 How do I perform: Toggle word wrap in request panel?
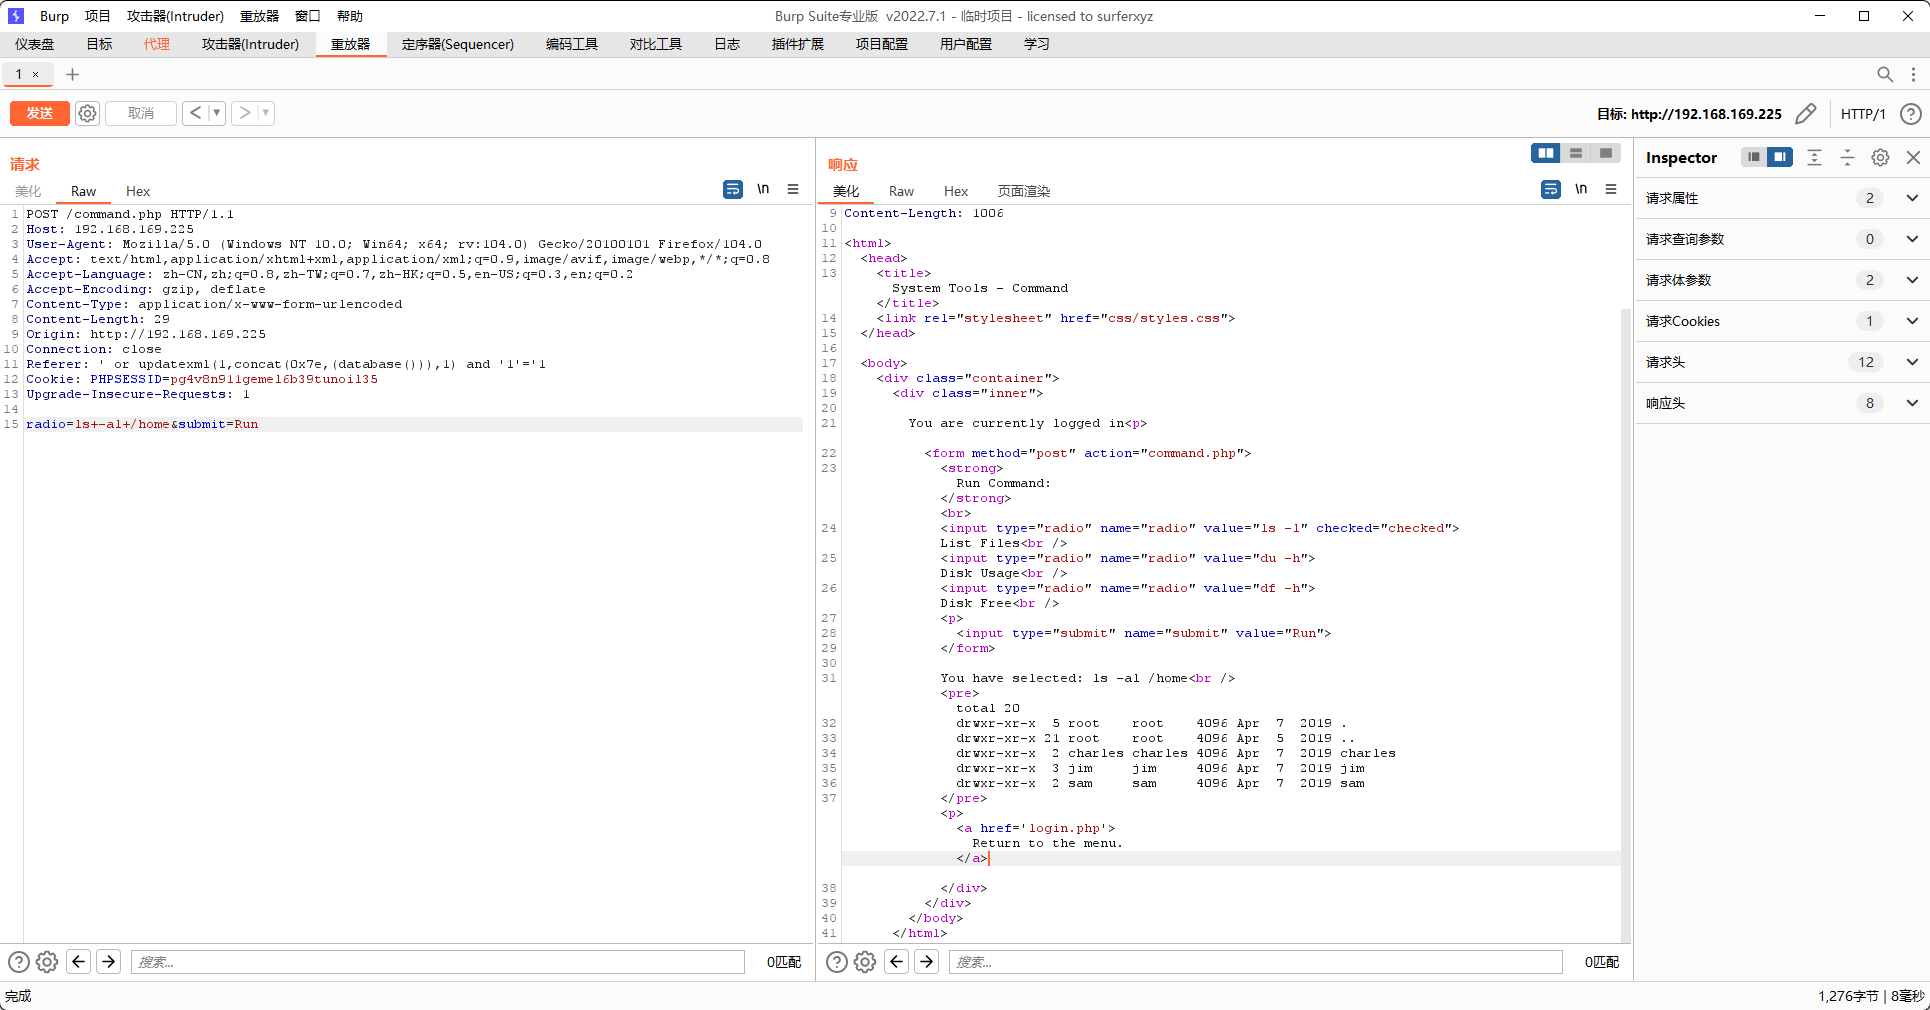[x=733, y=189]
